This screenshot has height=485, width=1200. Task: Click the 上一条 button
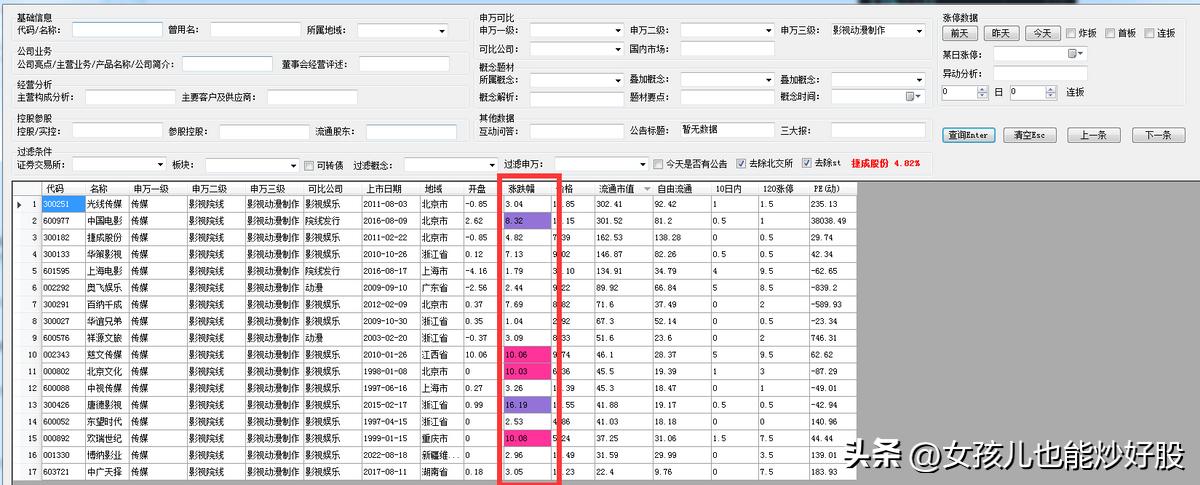pos(1093,135)
